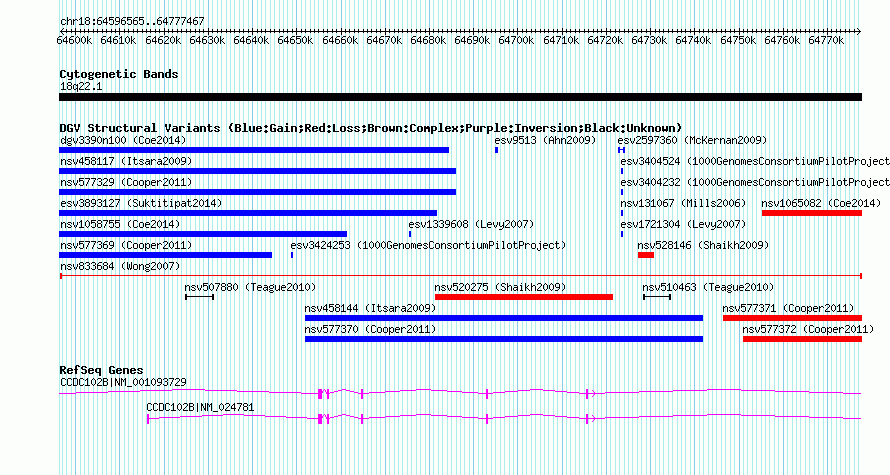Click the blue bar under nsv1058755
The image size is (890, 475).
203,234
